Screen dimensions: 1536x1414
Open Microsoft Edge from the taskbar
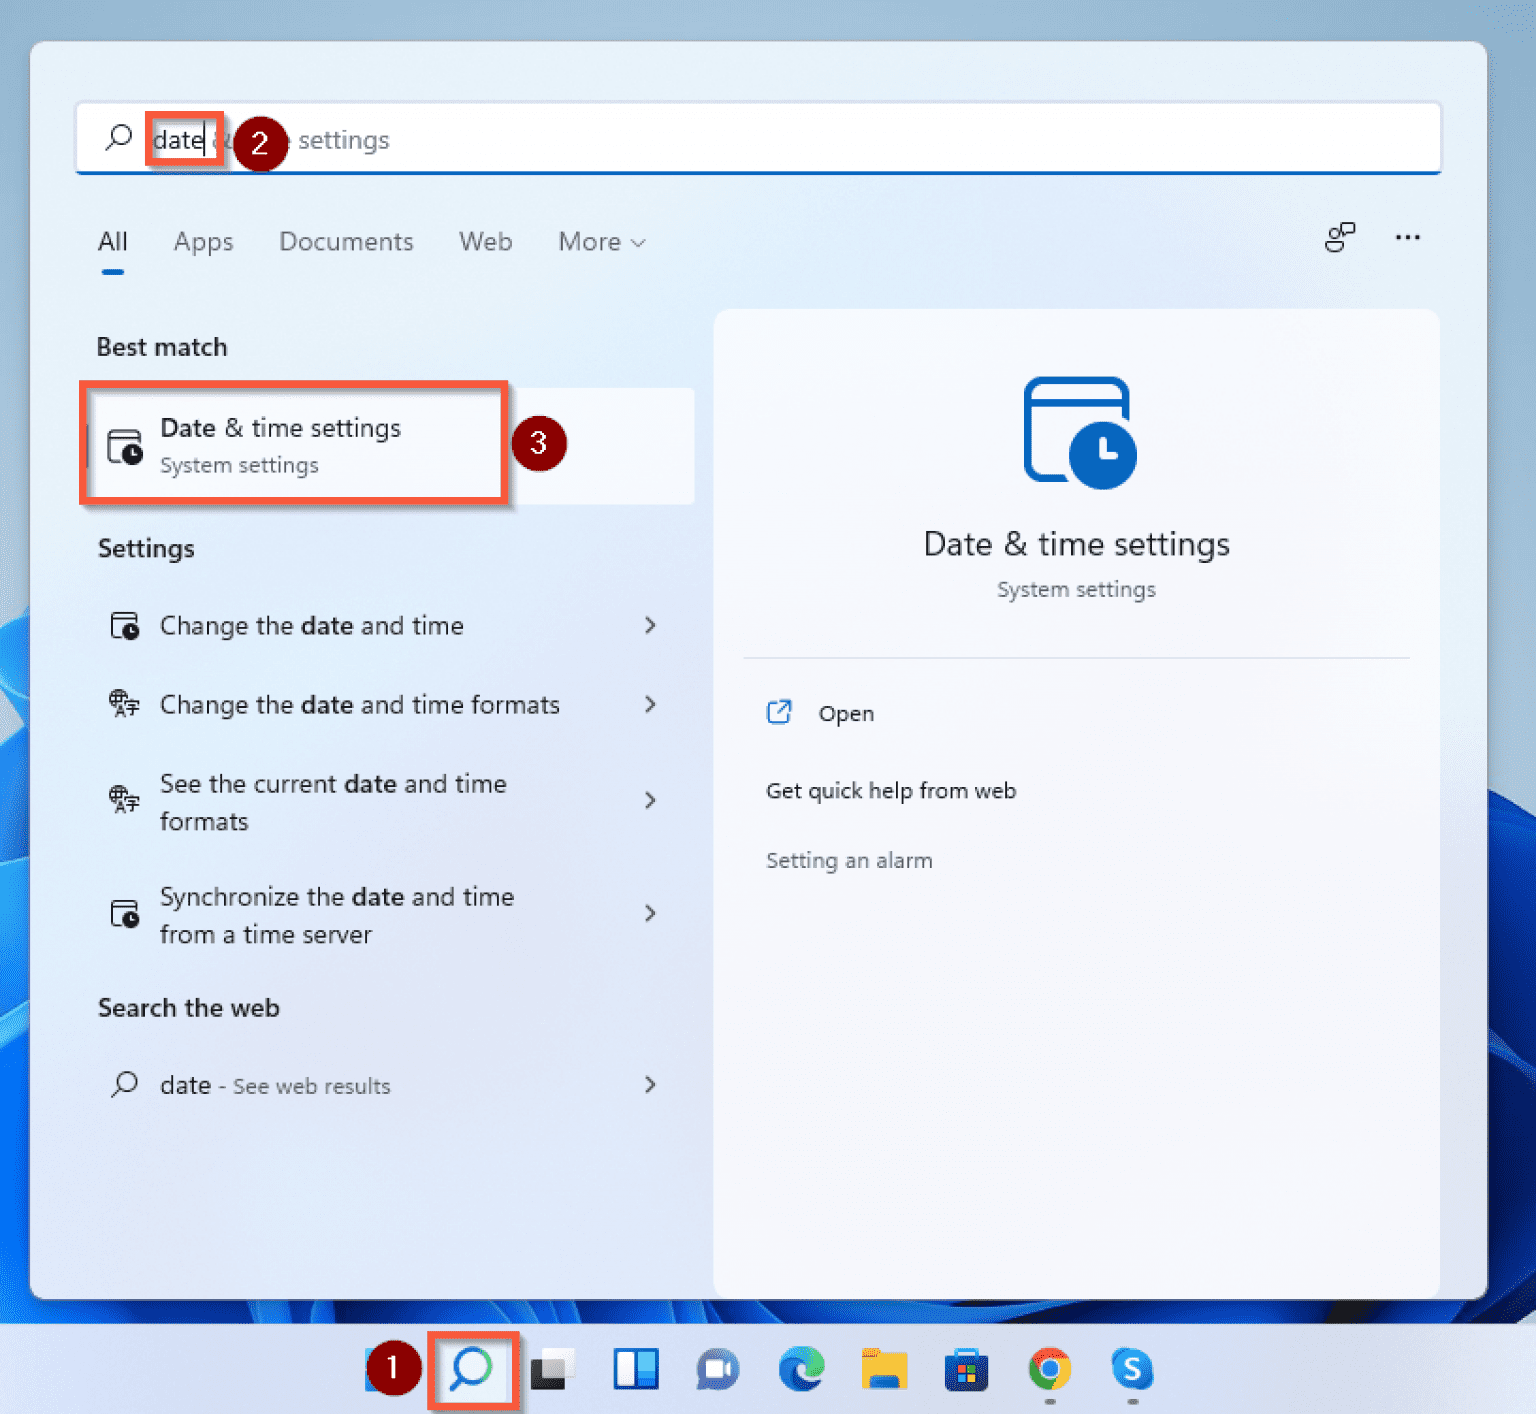pos(801,1370)
